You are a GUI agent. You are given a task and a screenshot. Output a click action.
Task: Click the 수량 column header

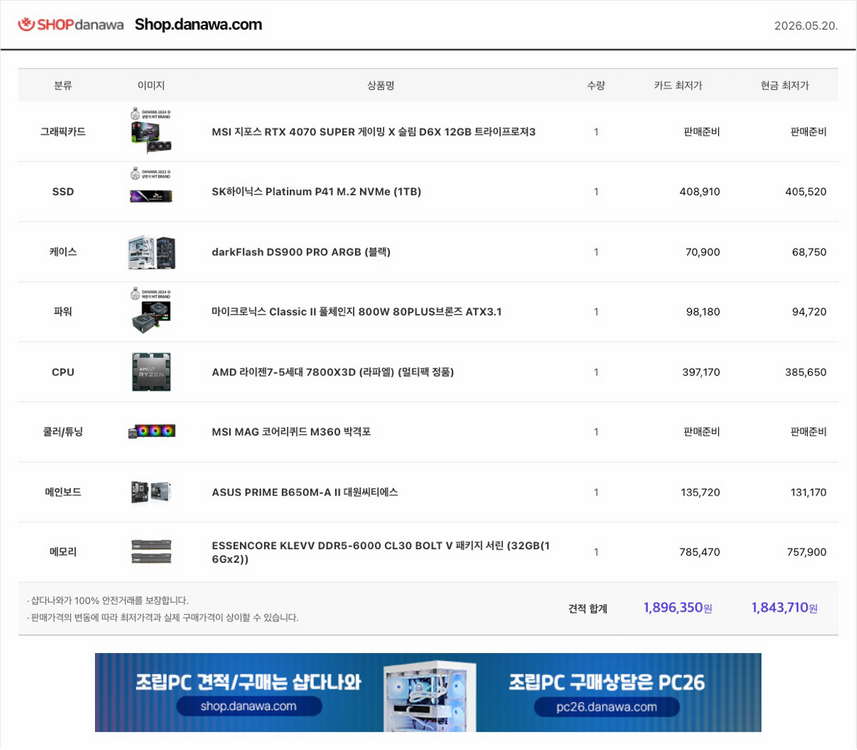pos(596,85)
